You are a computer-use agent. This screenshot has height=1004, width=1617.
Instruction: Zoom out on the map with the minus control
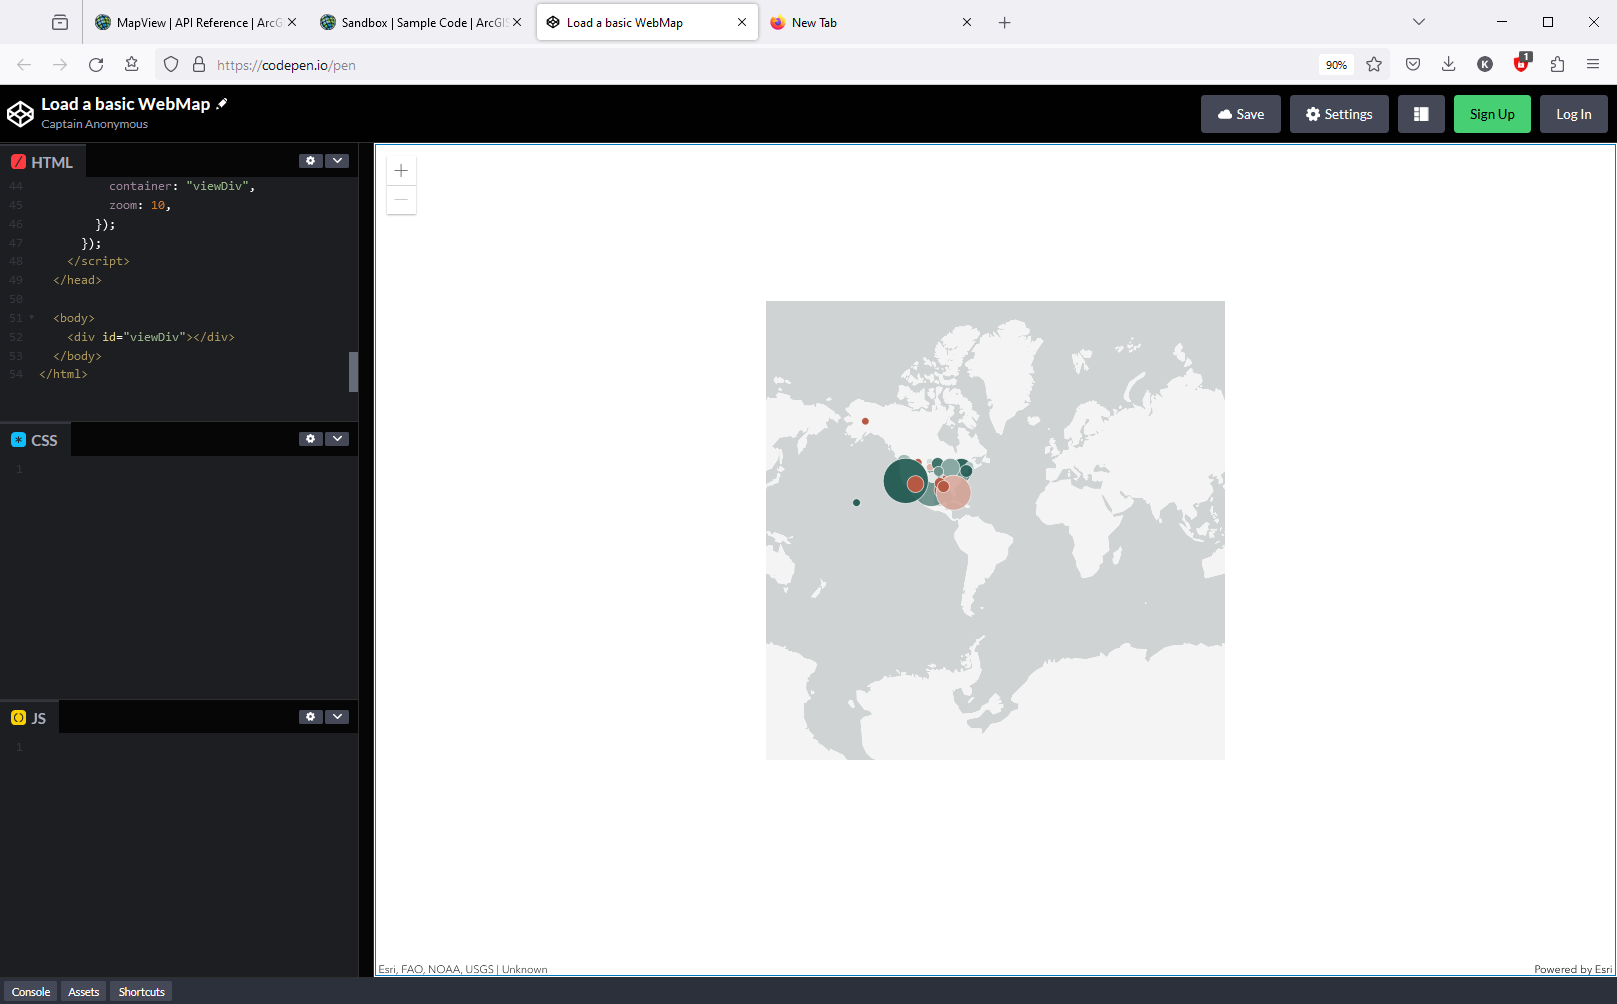(x=400, y=200)
